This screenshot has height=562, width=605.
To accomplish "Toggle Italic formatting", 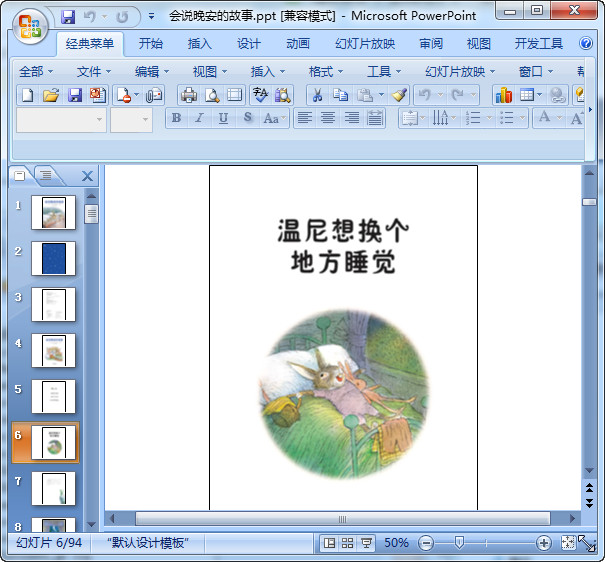I will pyautogui.click(x=199, y=118).
